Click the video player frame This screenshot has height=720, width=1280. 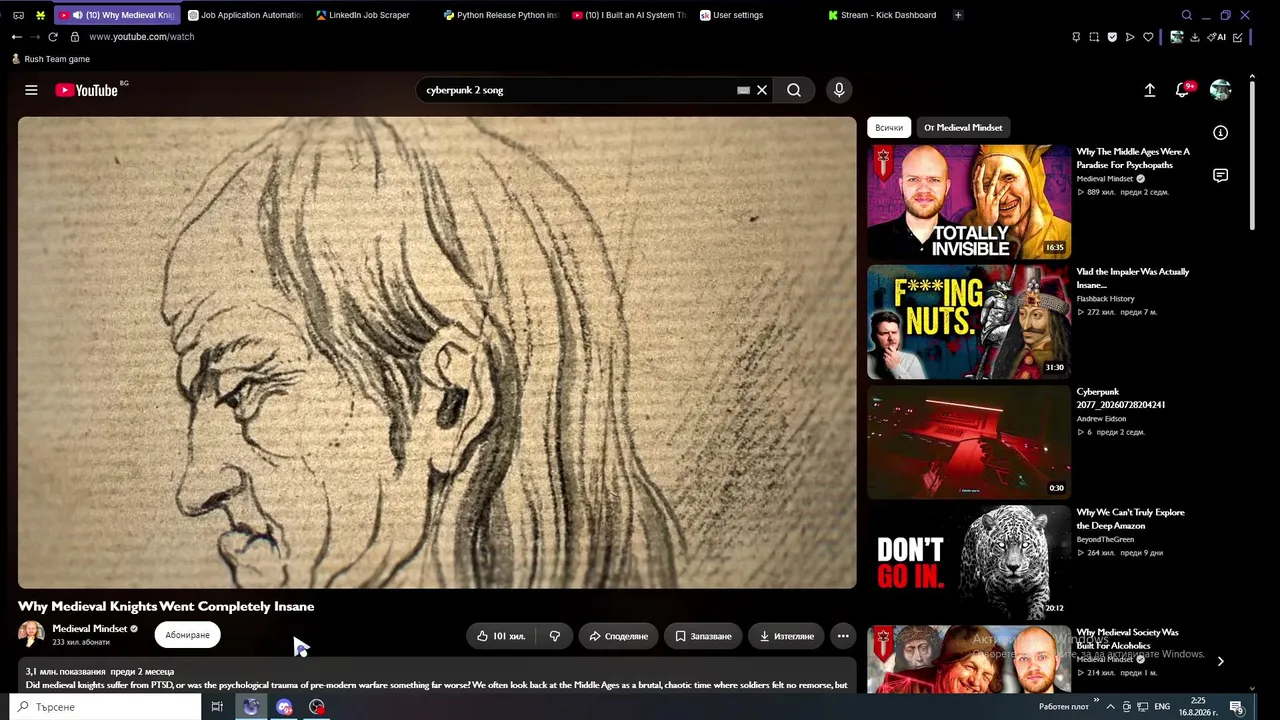[437, 353]
